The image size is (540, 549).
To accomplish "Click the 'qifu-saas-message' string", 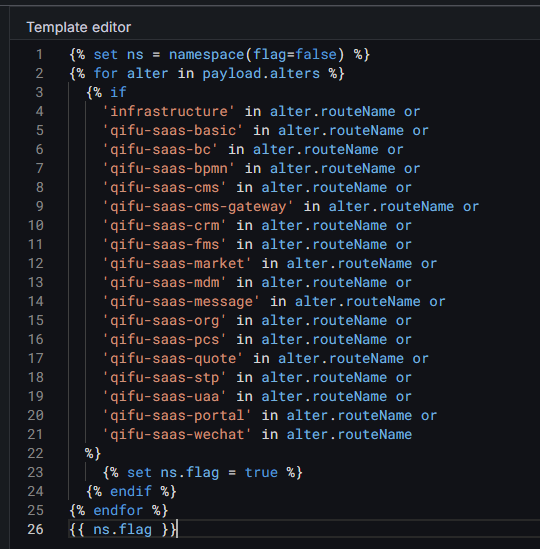I will coord(181,301).
